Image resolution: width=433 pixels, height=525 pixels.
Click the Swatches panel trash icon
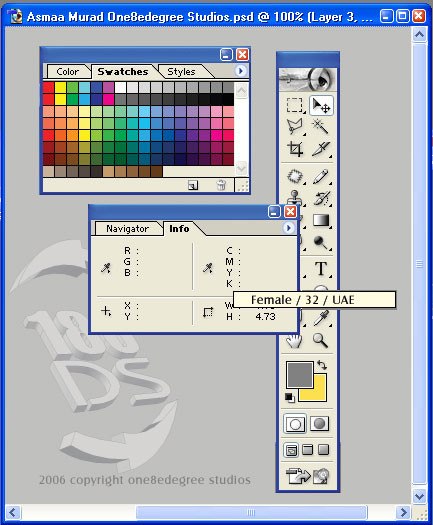221,185
